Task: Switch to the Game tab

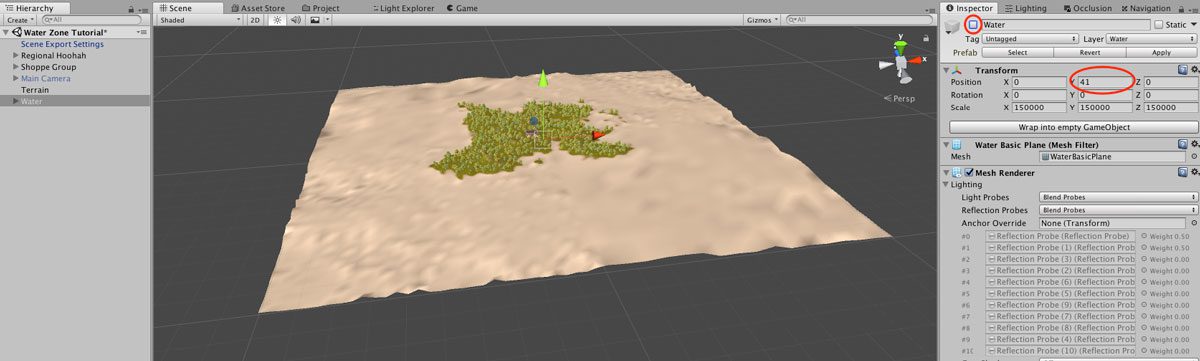Action: pos(461,7)
